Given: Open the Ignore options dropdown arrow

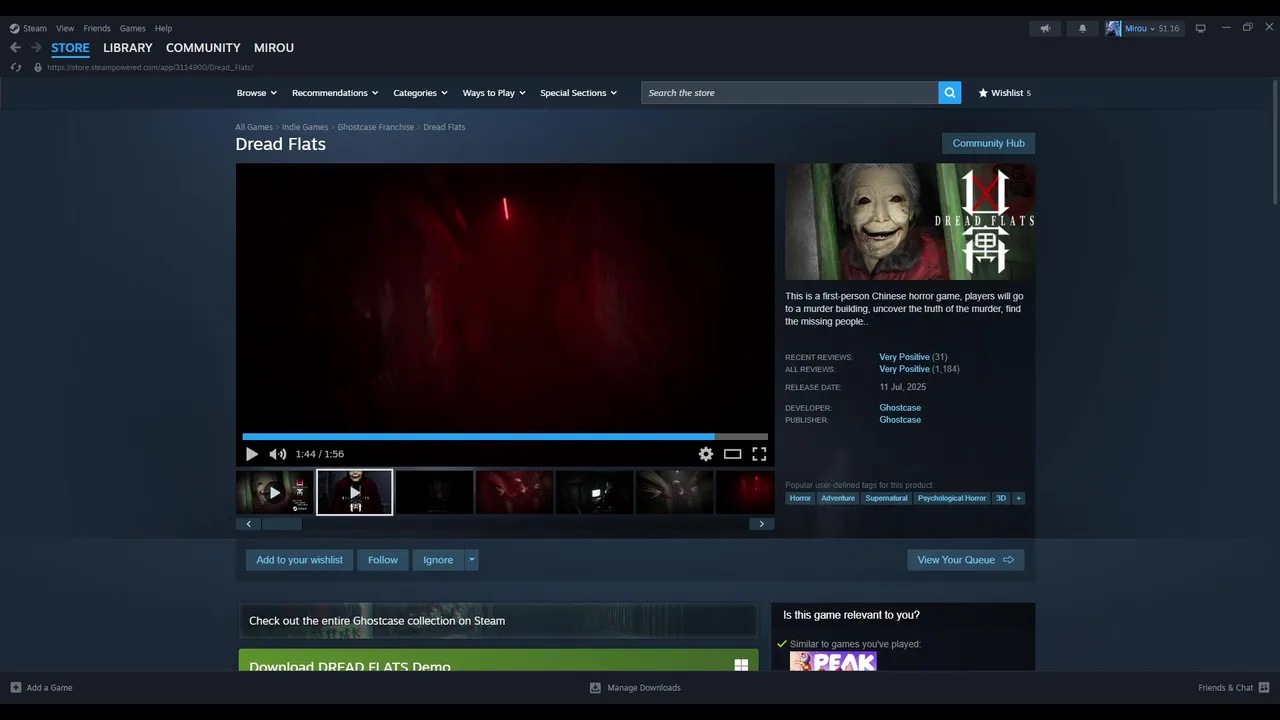Looking at the screenshot, I should click(471, 560).
